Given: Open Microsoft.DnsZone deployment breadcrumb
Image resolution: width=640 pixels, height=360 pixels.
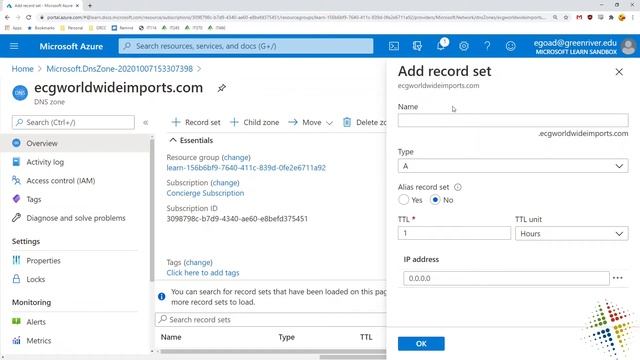Looking at the screenshot, I should [119, 69].
